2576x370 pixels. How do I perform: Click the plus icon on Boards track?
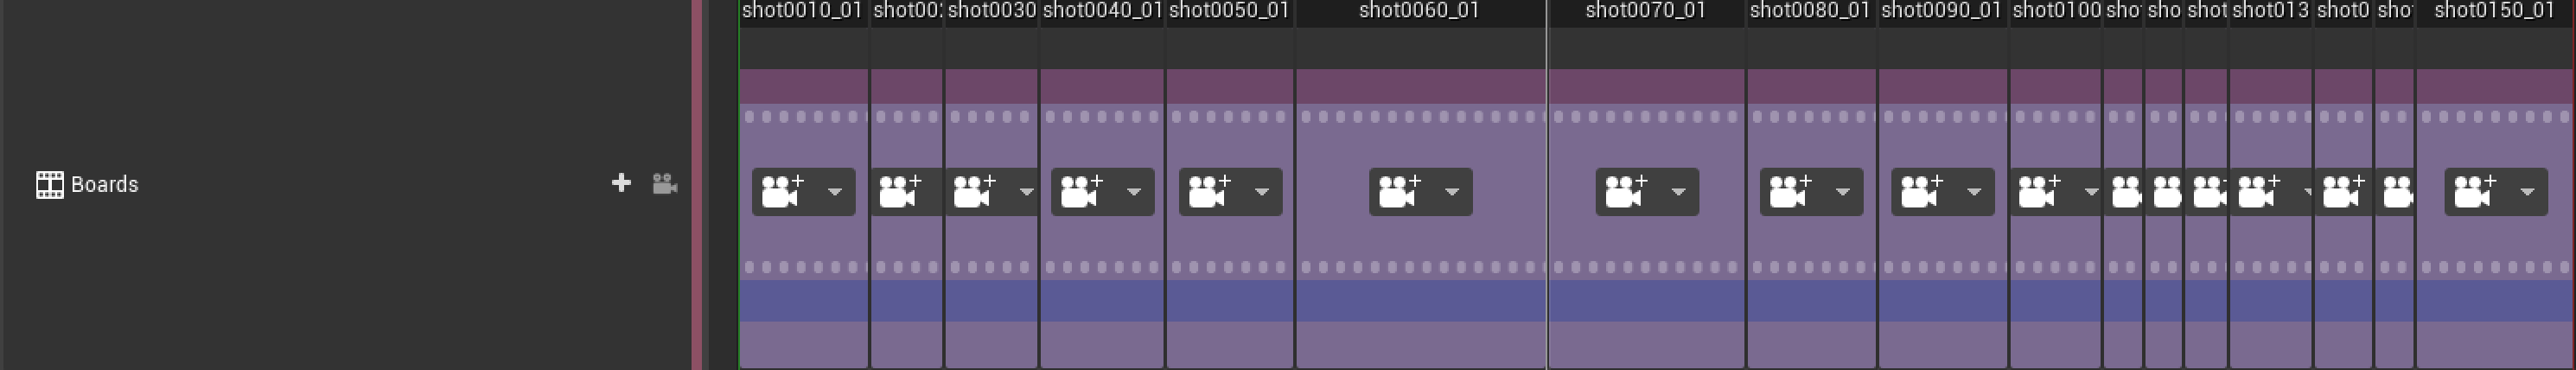tap(621, 183)
